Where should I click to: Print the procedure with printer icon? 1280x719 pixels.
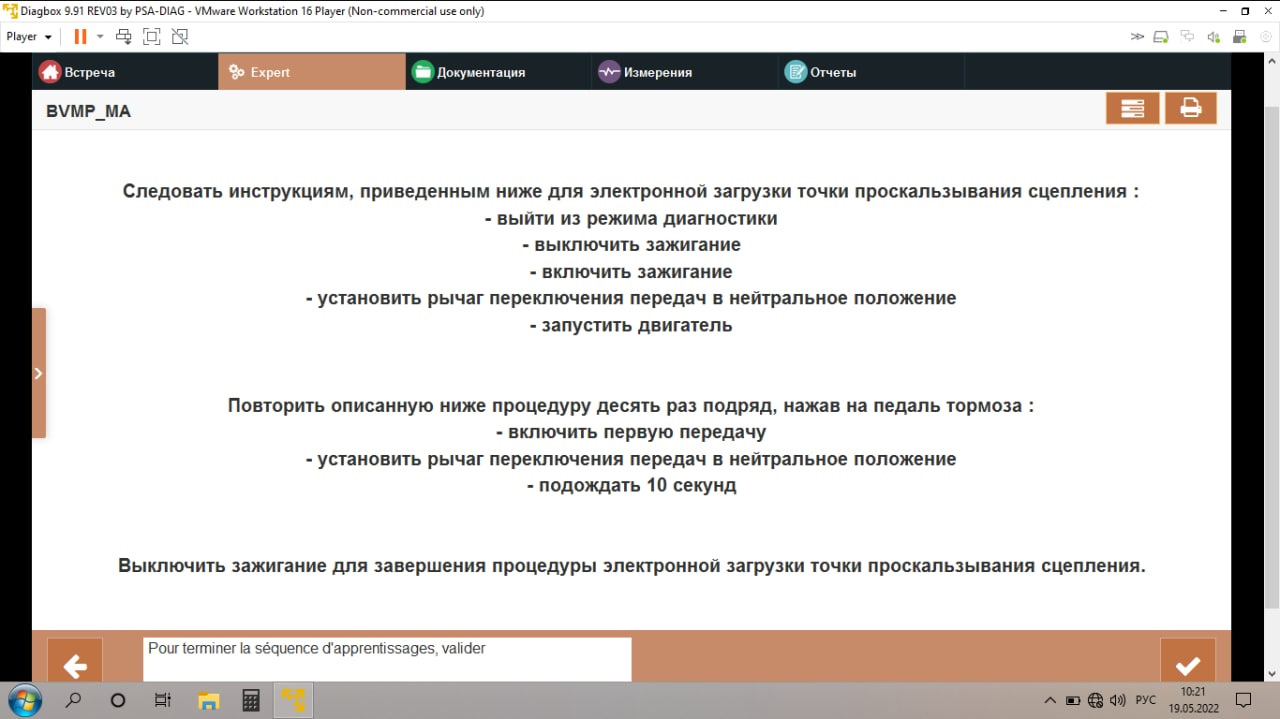[1190, 108]
